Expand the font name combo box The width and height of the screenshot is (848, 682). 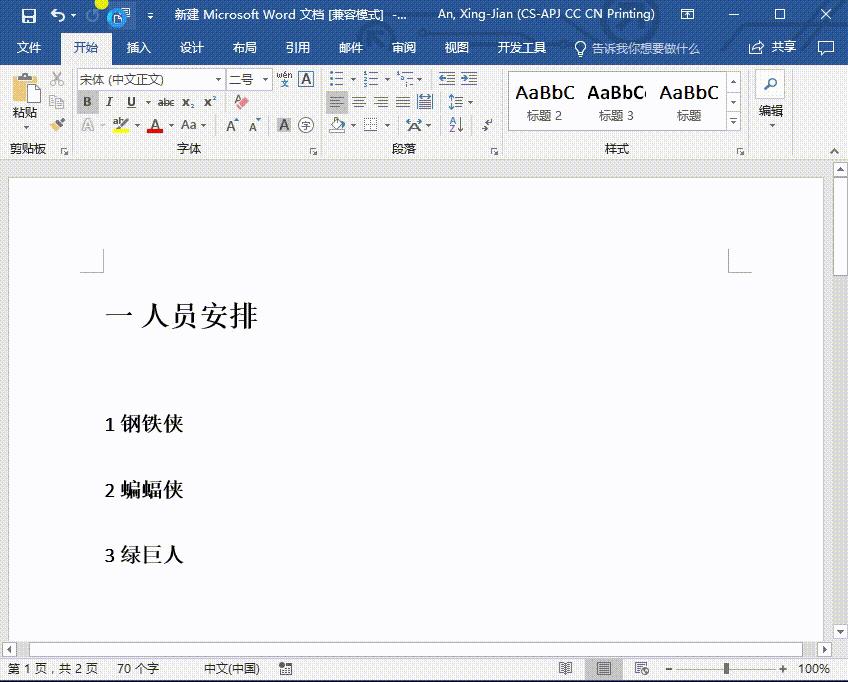click(218, 79)
